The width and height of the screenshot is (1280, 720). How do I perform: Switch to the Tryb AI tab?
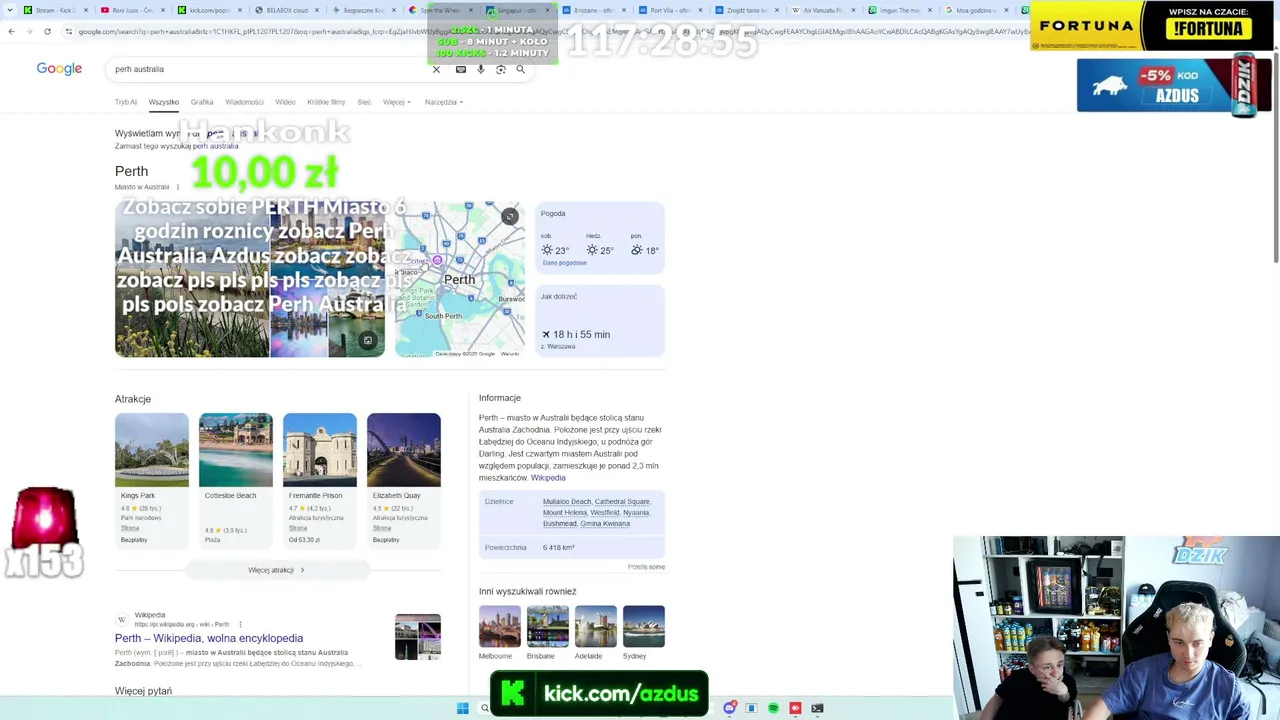pyautogui.click(x=126, y=102)
